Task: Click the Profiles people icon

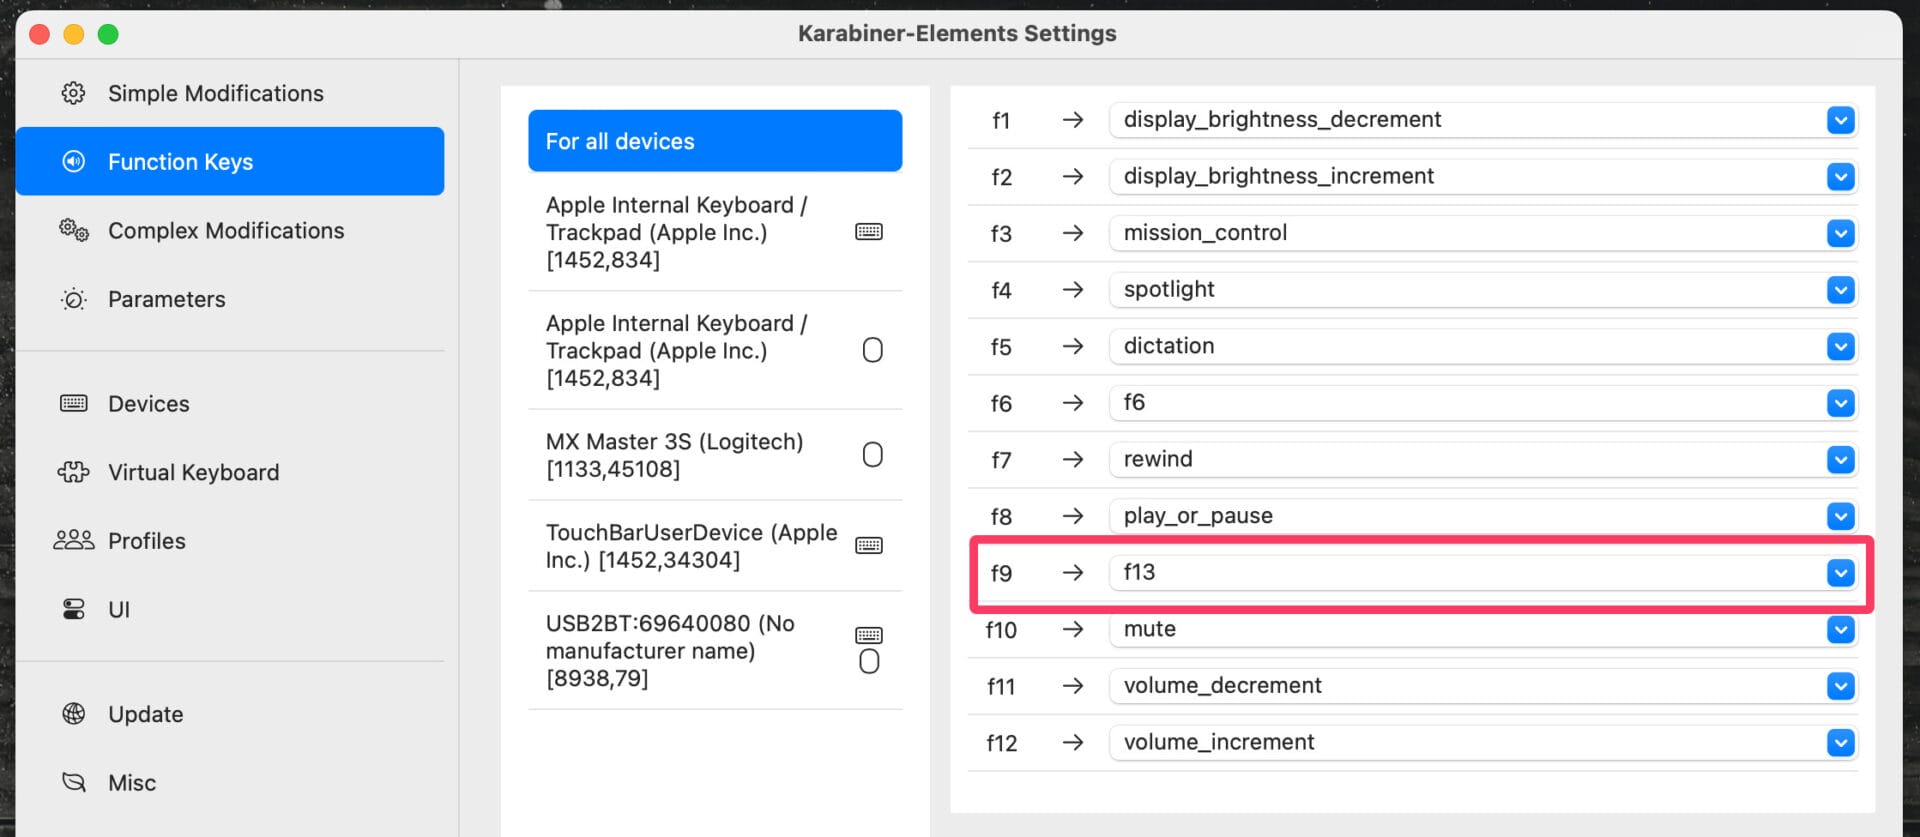Action: click(x=73, y=540)
